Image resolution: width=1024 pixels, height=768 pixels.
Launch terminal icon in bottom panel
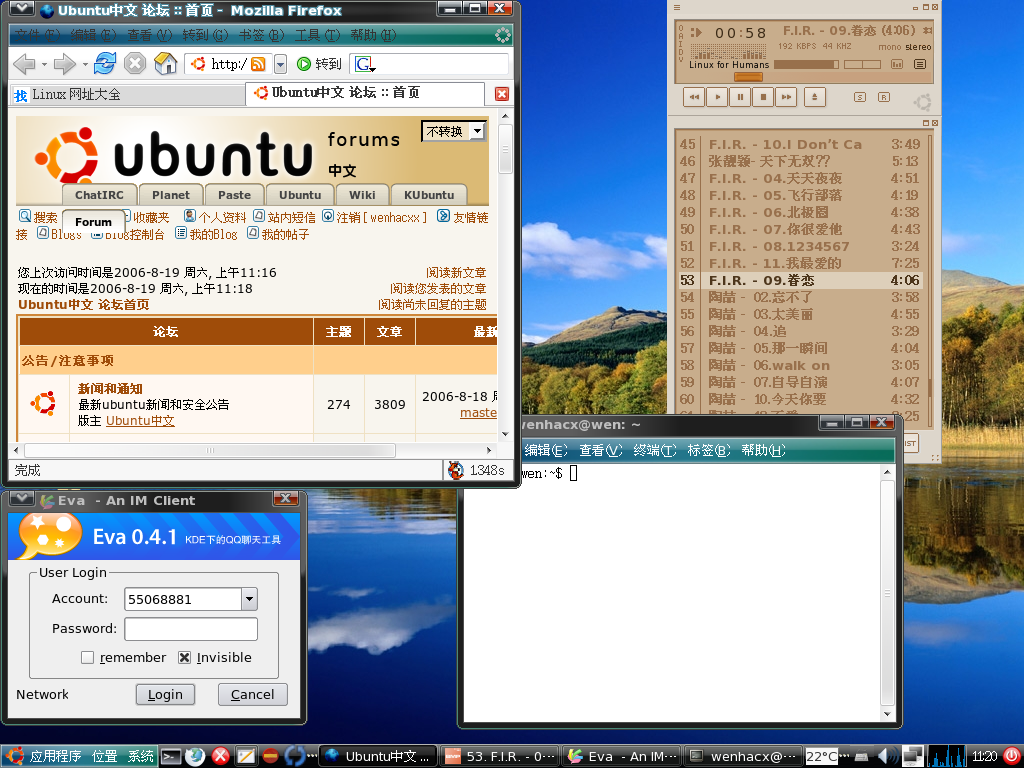(x=171, y=756)
